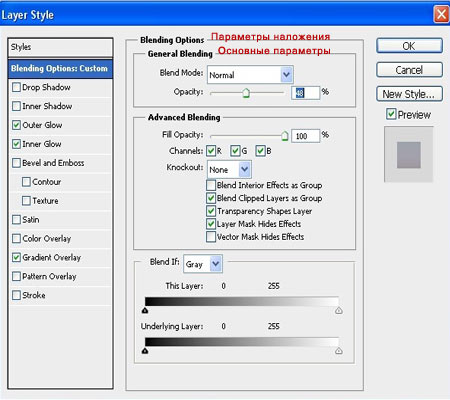Viewport: 450px width, 400px height.
Task: Click the New Style... button
Action: (409, 94)
